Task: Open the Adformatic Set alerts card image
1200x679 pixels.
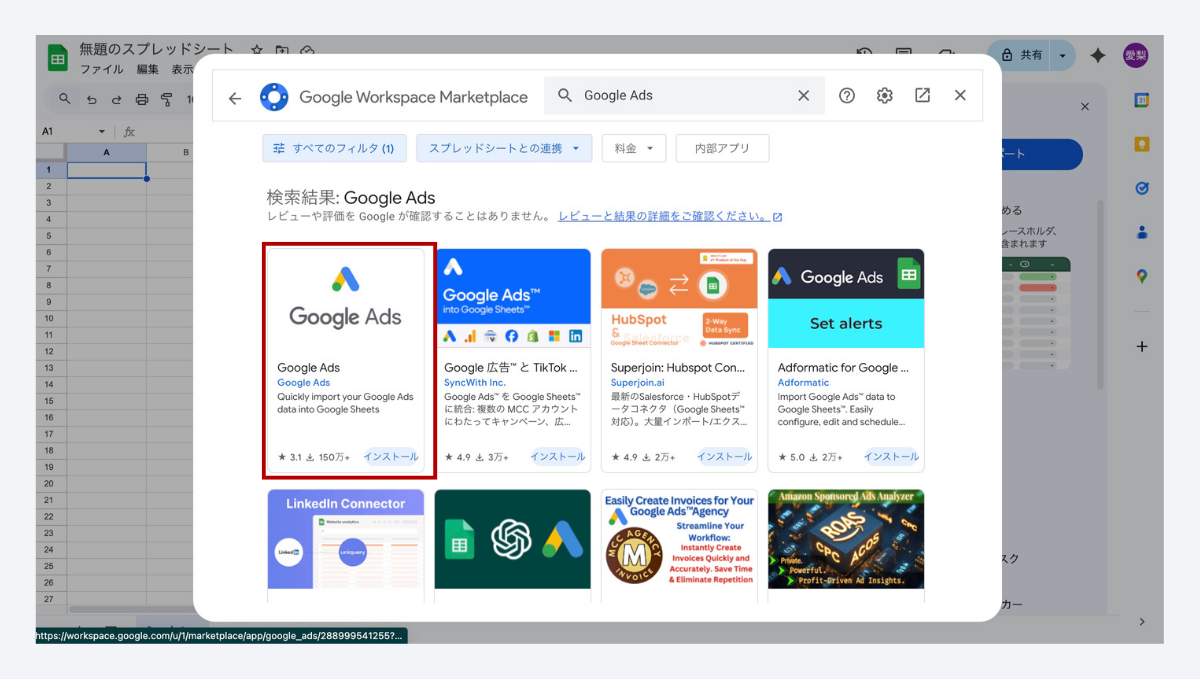Action: click(x=847, y=298)
